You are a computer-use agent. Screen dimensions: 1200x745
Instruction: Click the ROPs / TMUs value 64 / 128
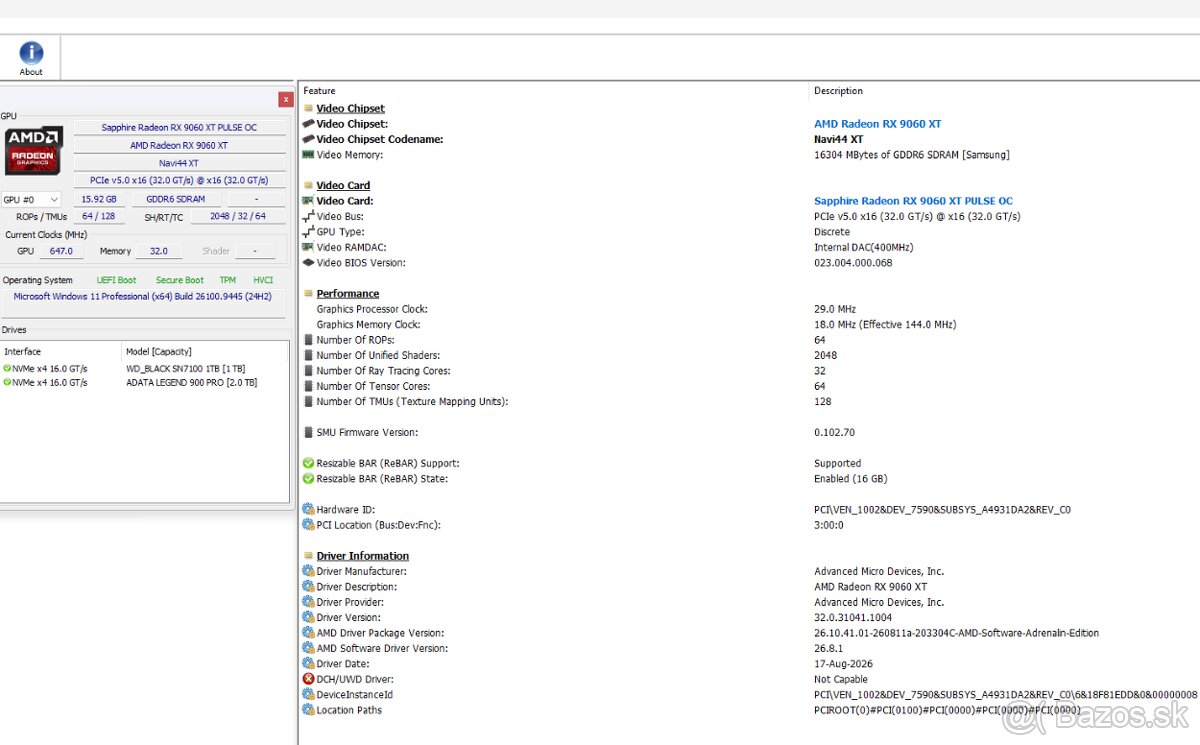tap(98, 216)
